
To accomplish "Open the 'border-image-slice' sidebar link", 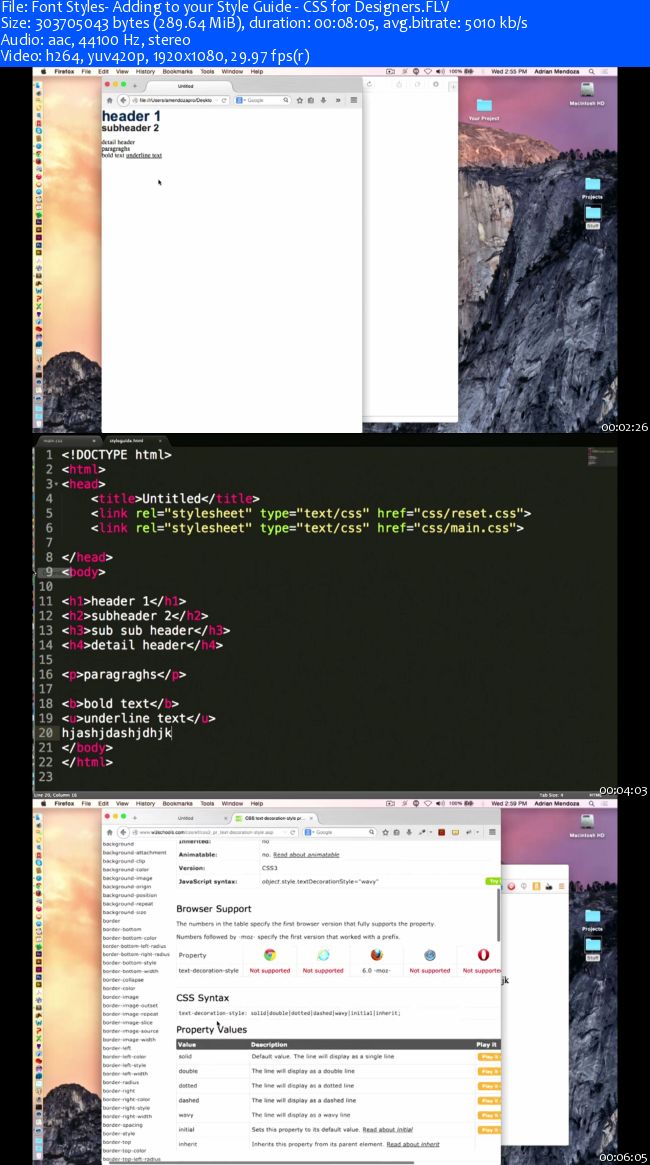I will coord(127,1022).
